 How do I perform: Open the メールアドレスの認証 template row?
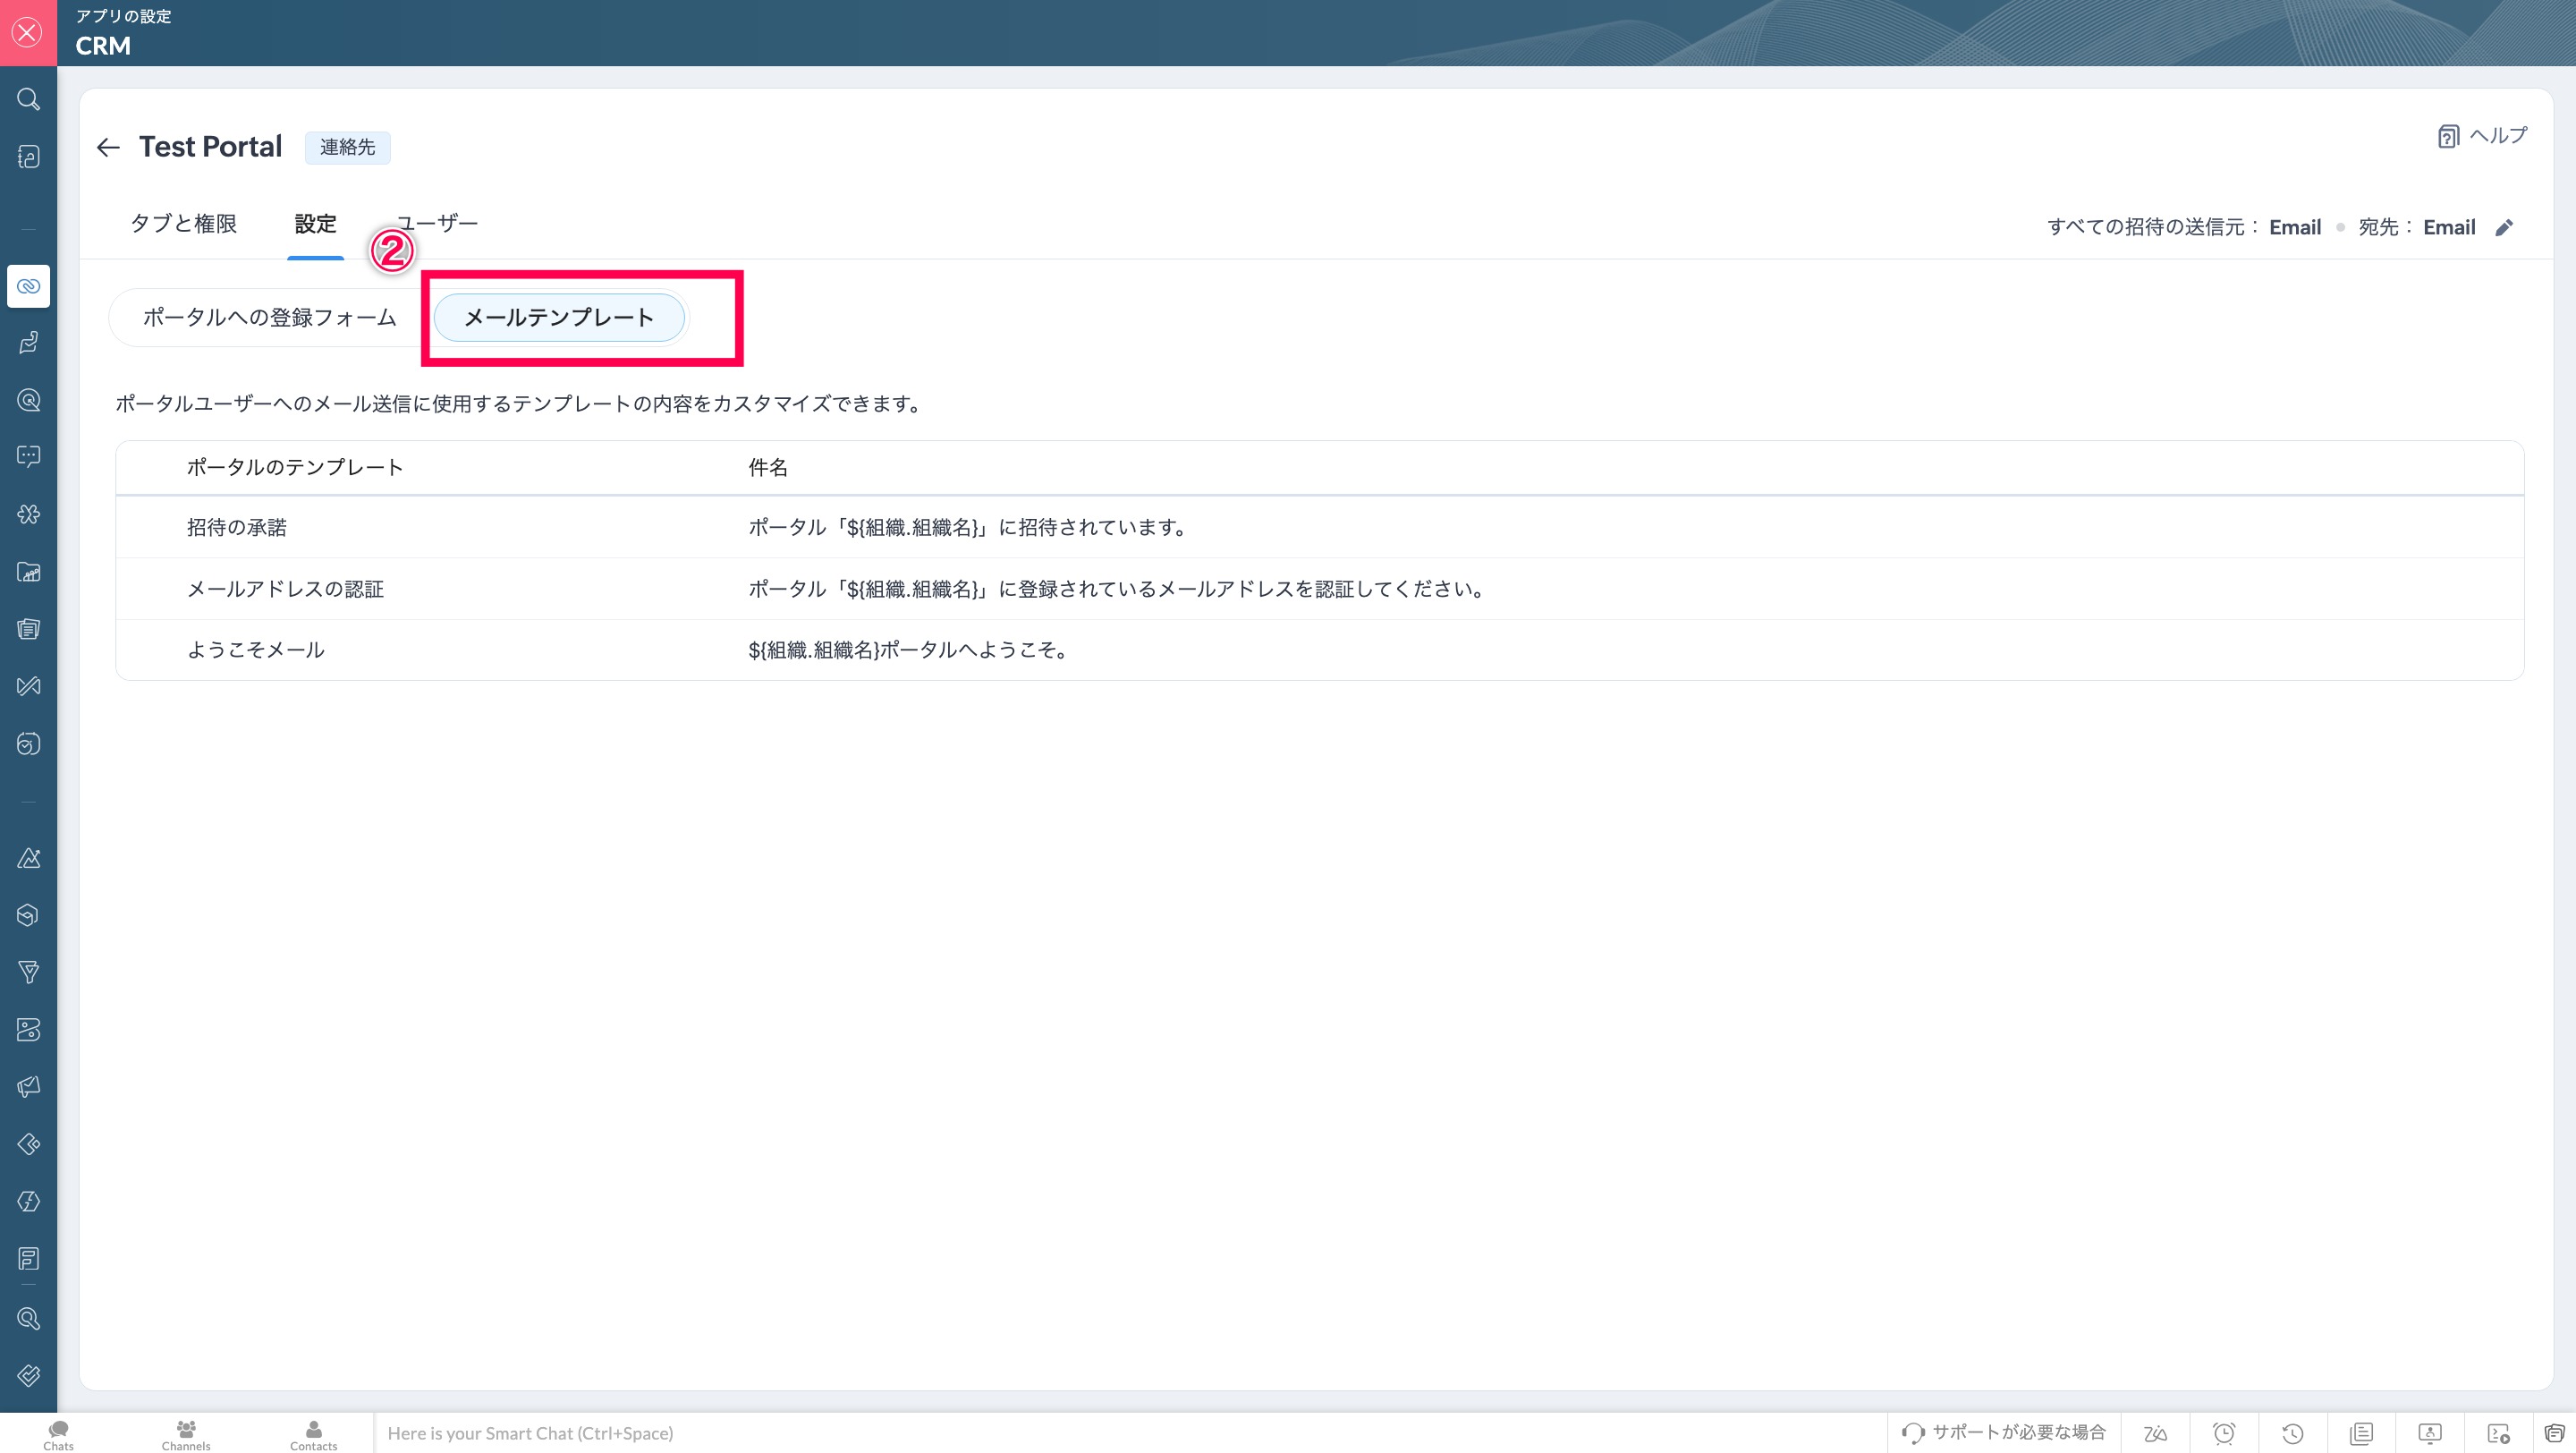tap(286, 590)
